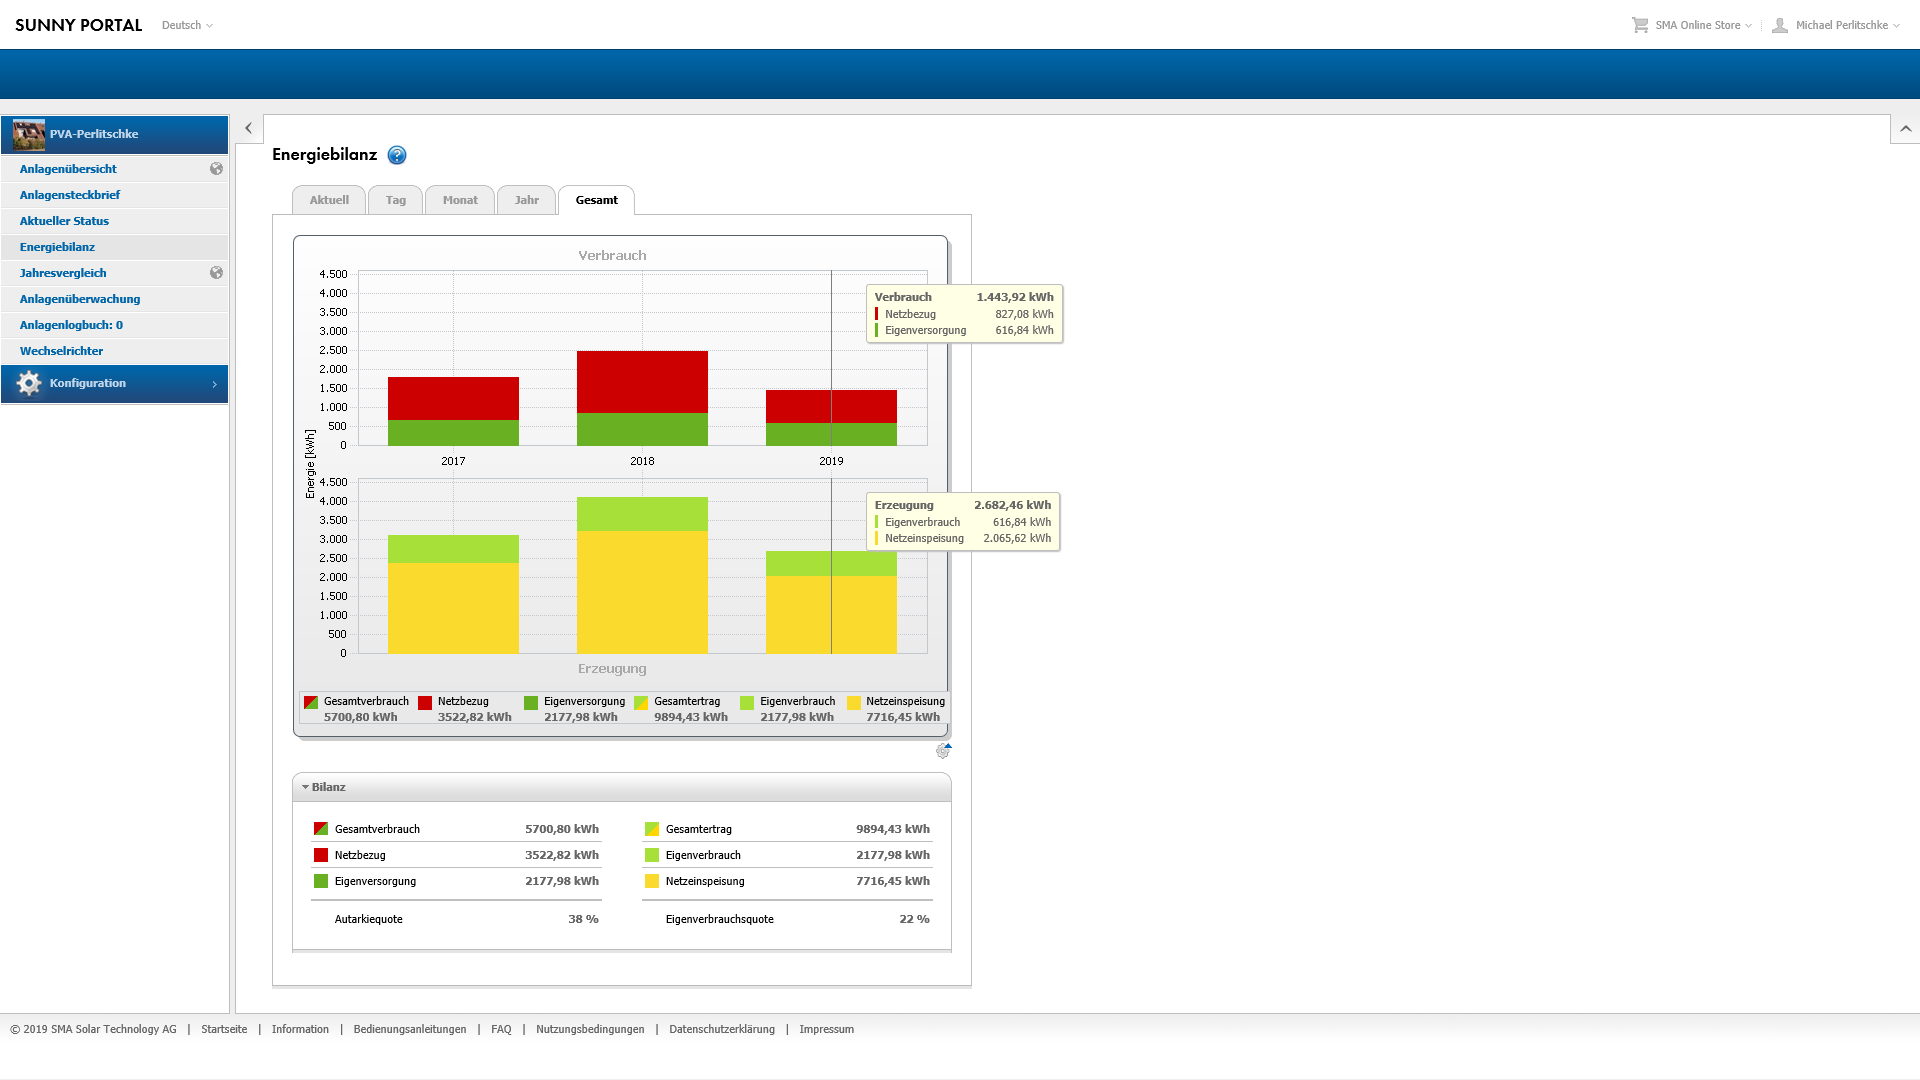The image size is (1920, 1080).
Task: Open the Deutsch language dropdown
Action: [x=187, y=25]
